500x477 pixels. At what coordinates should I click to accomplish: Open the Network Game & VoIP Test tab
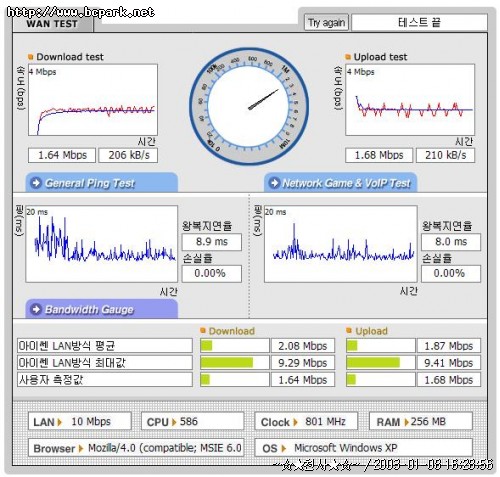(x=340, y=182)
